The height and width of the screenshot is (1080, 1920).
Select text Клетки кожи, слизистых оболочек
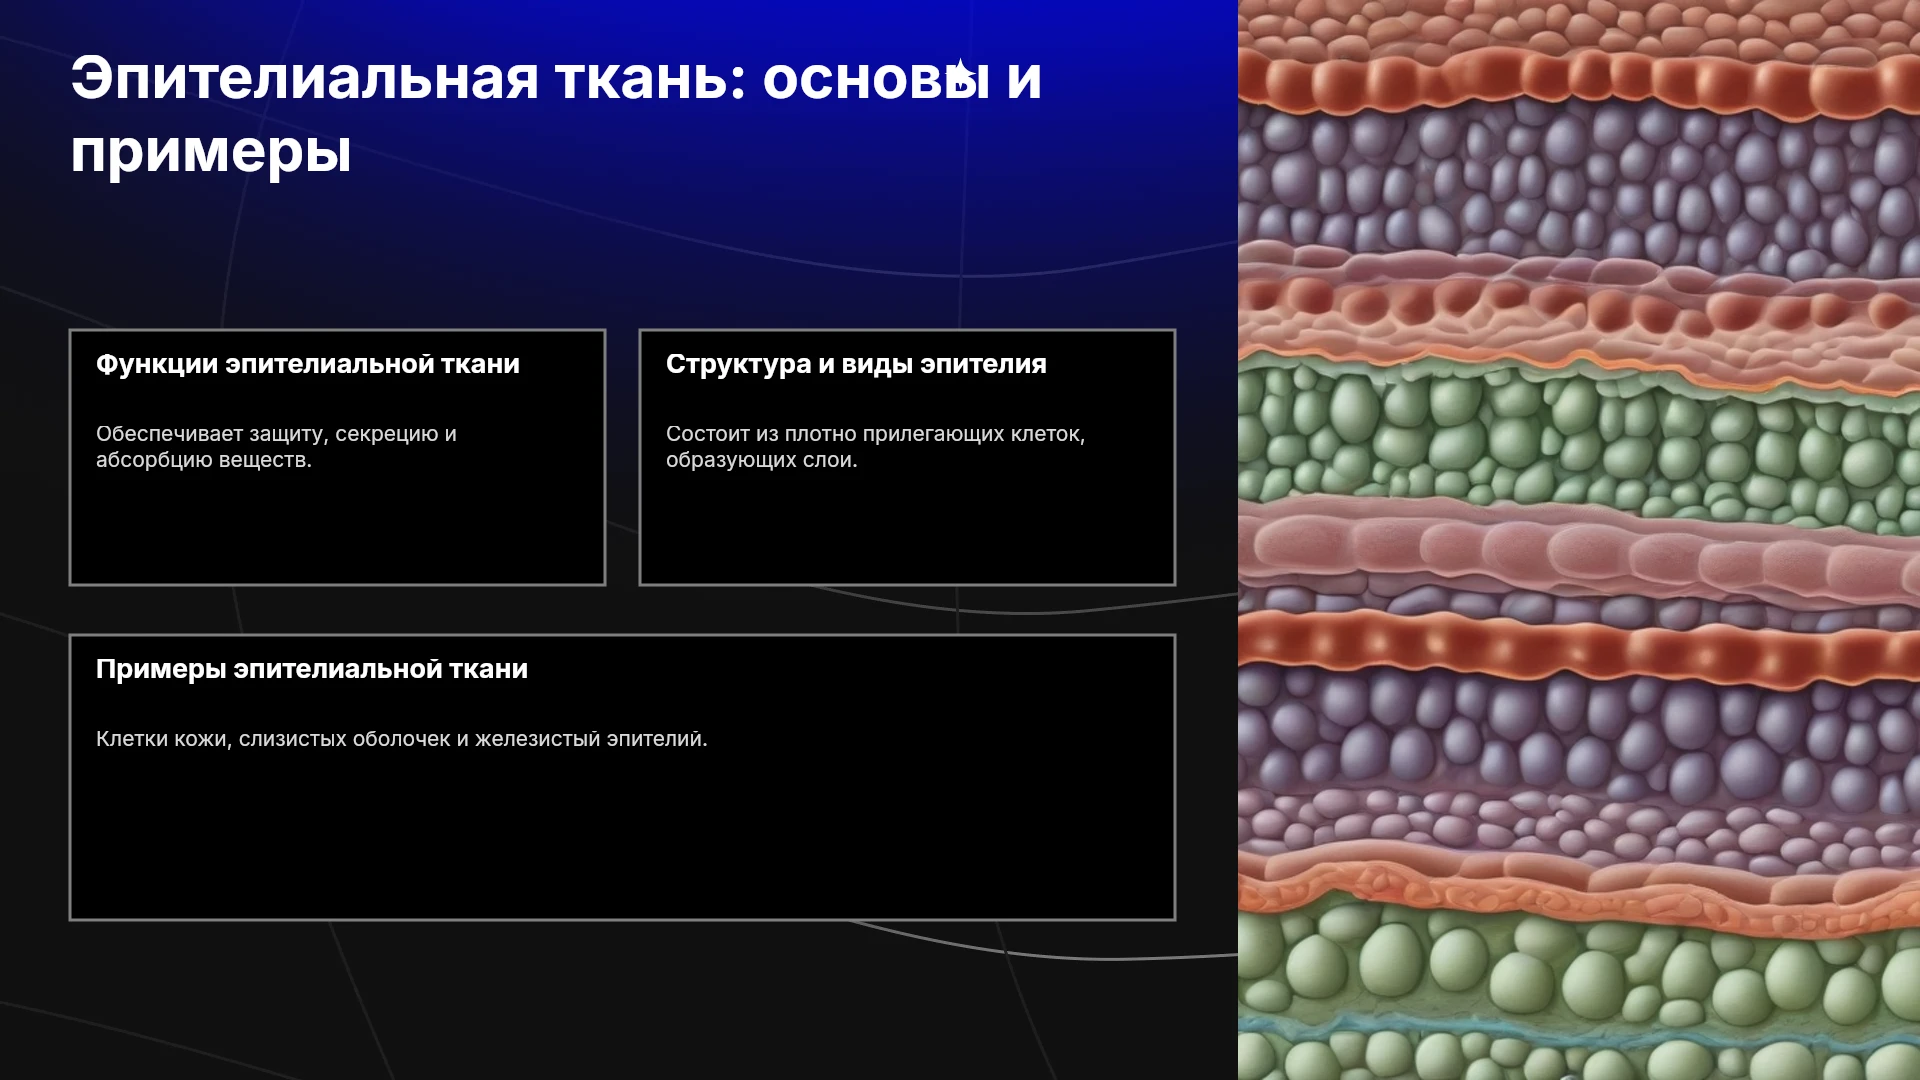click(x=273, y=739)
